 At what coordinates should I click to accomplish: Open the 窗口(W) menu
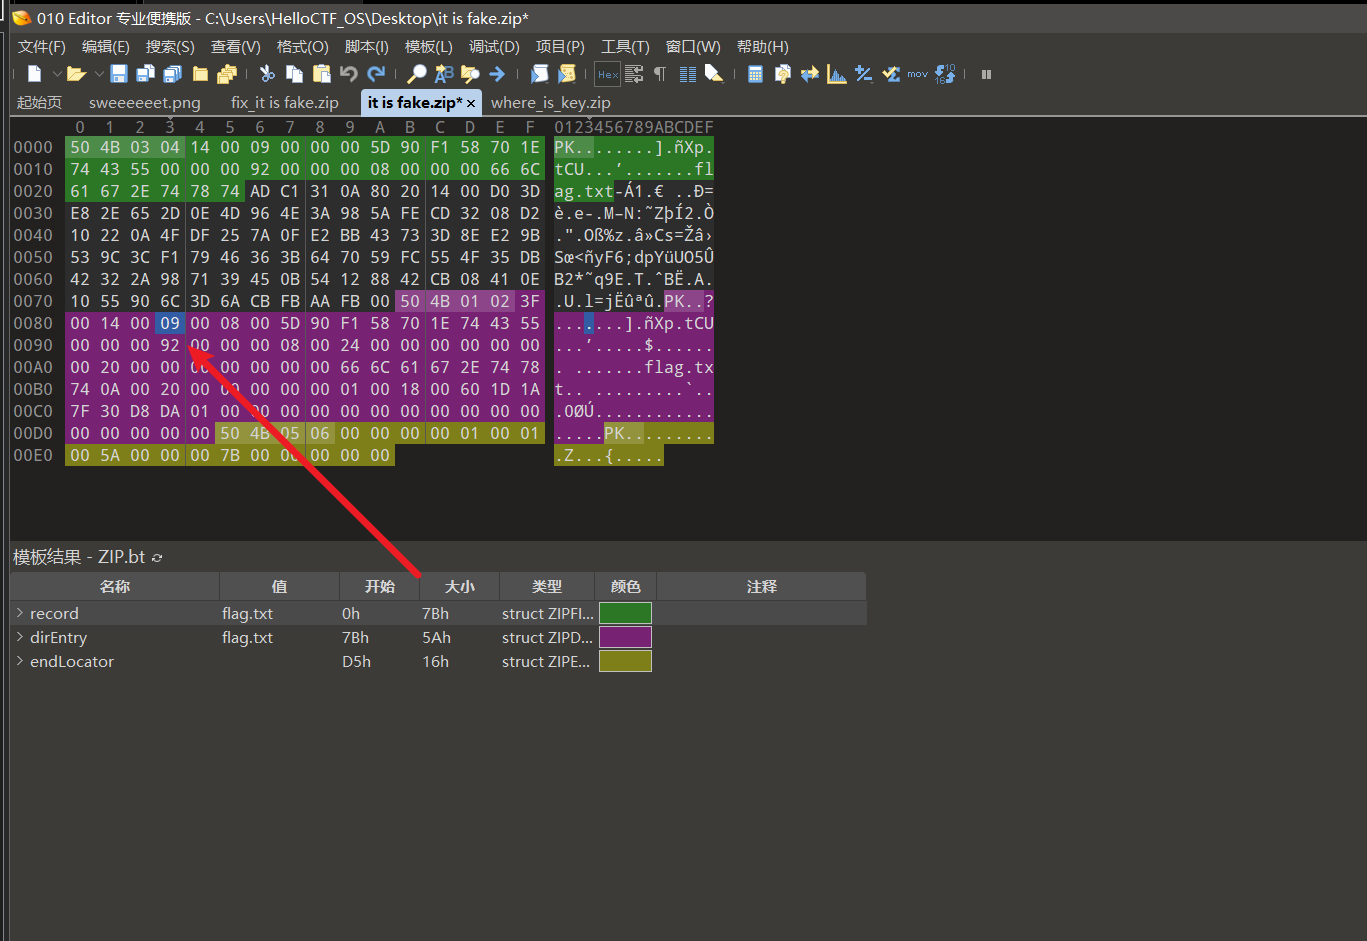click(x=693, y=47)
